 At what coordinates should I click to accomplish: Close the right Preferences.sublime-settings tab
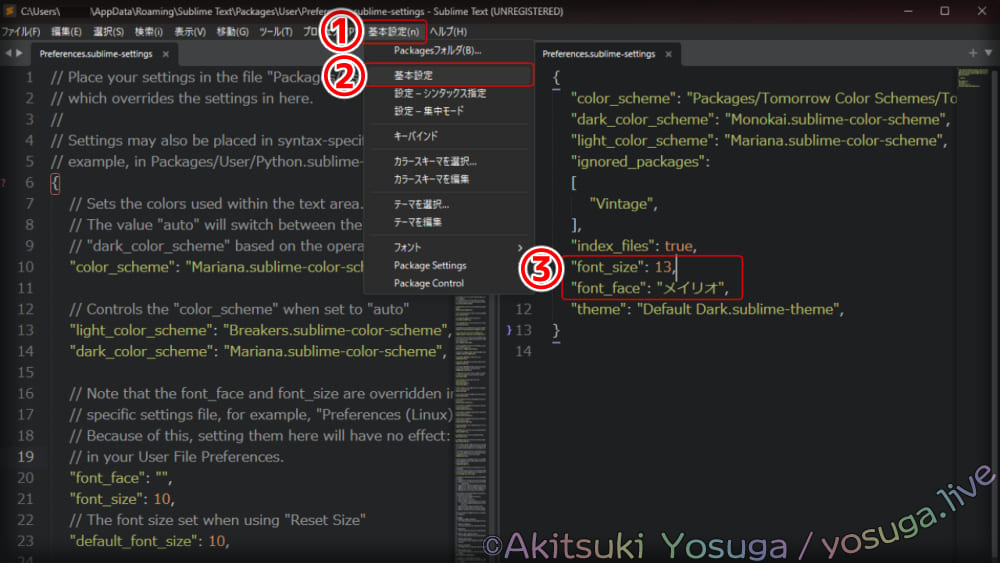click(x=669, y=54)
